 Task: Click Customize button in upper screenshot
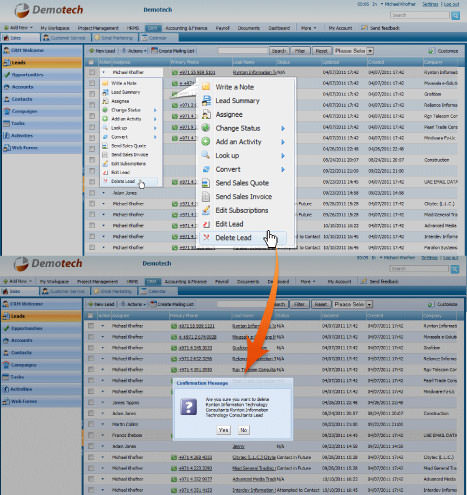(444, 51)
